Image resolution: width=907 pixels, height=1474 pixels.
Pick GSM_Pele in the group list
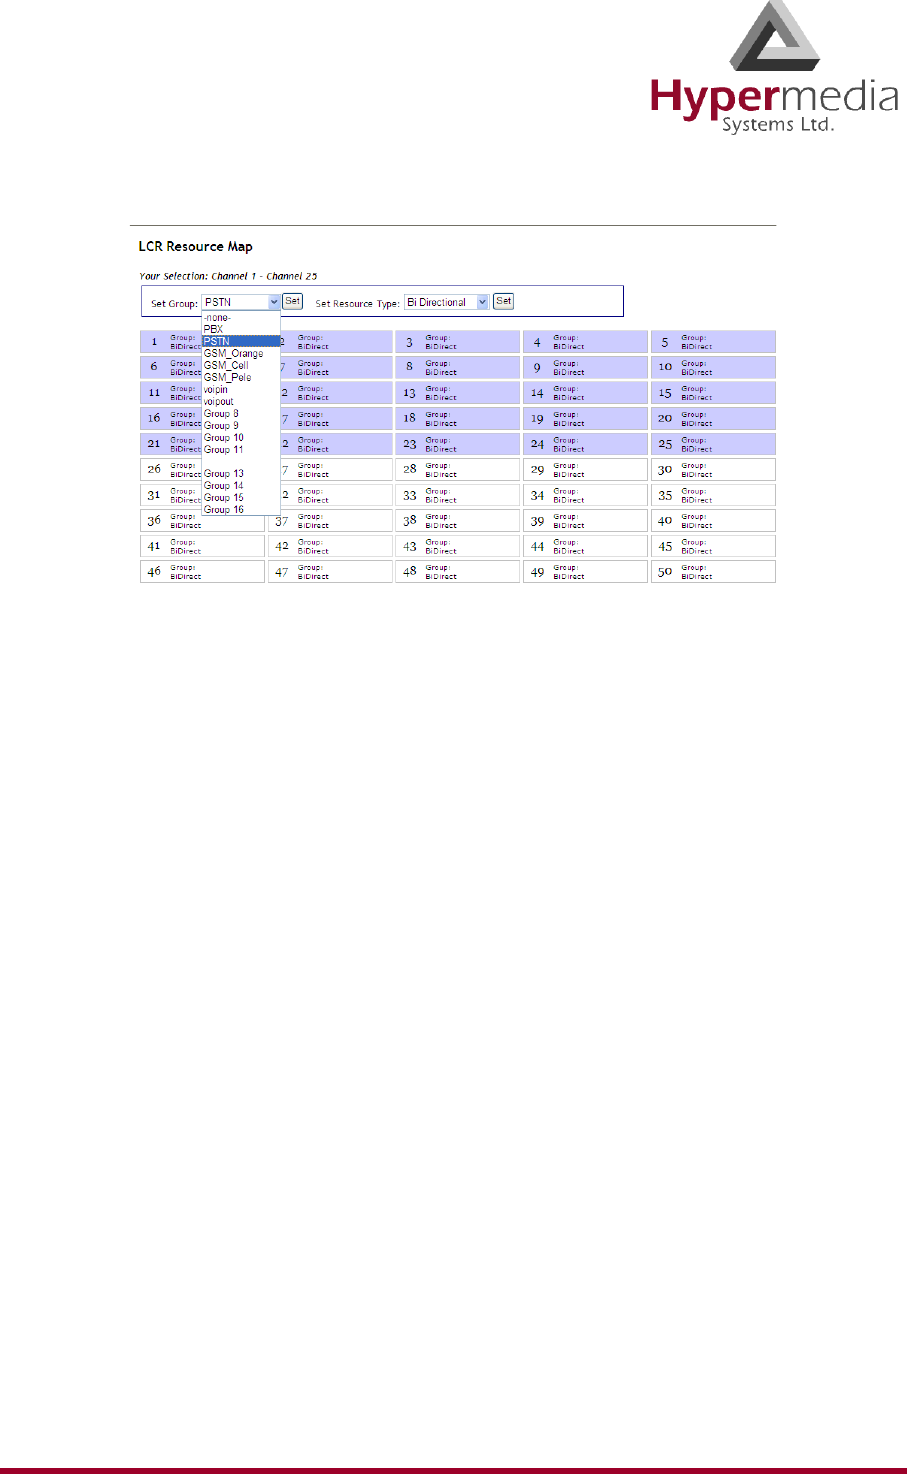click(241, 377)
